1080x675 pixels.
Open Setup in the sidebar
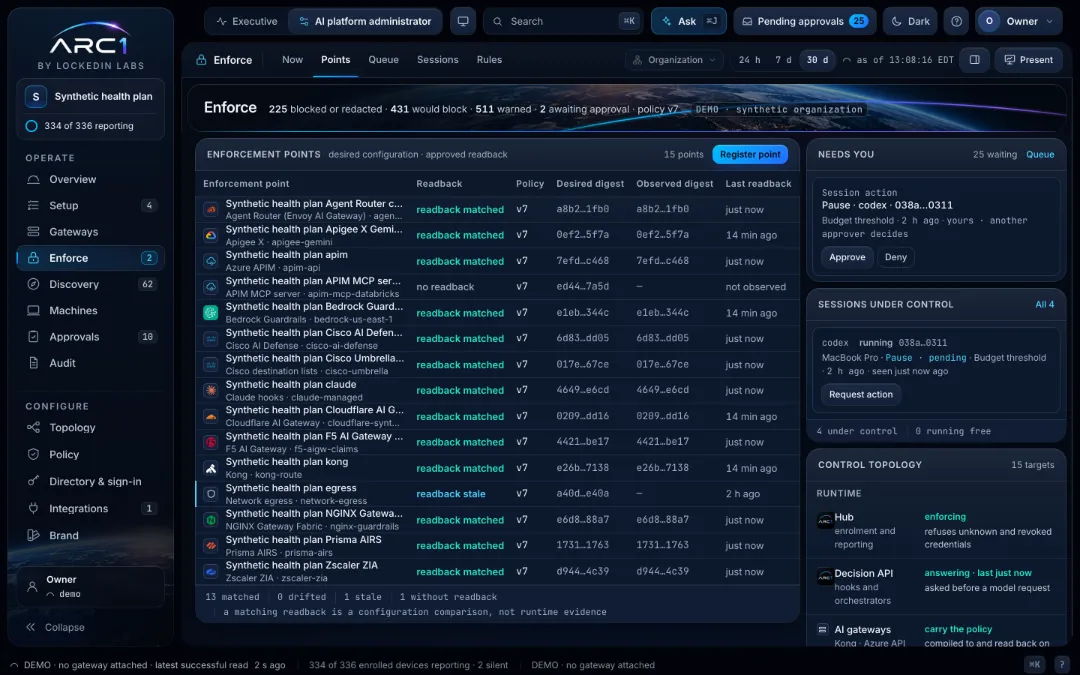point(90,205)
